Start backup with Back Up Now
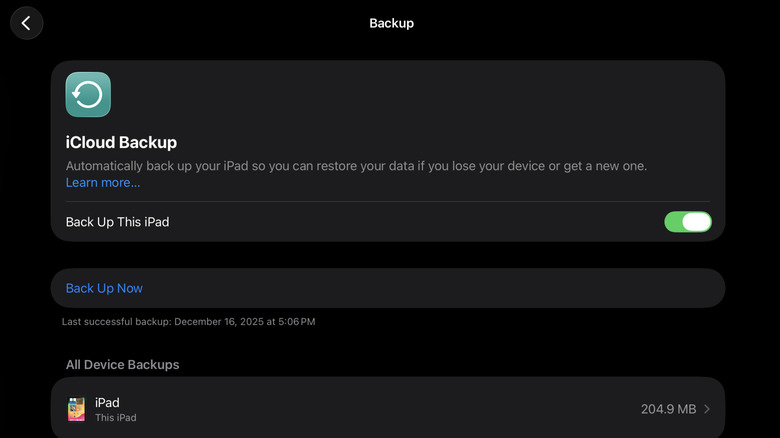 pos(104,288)
